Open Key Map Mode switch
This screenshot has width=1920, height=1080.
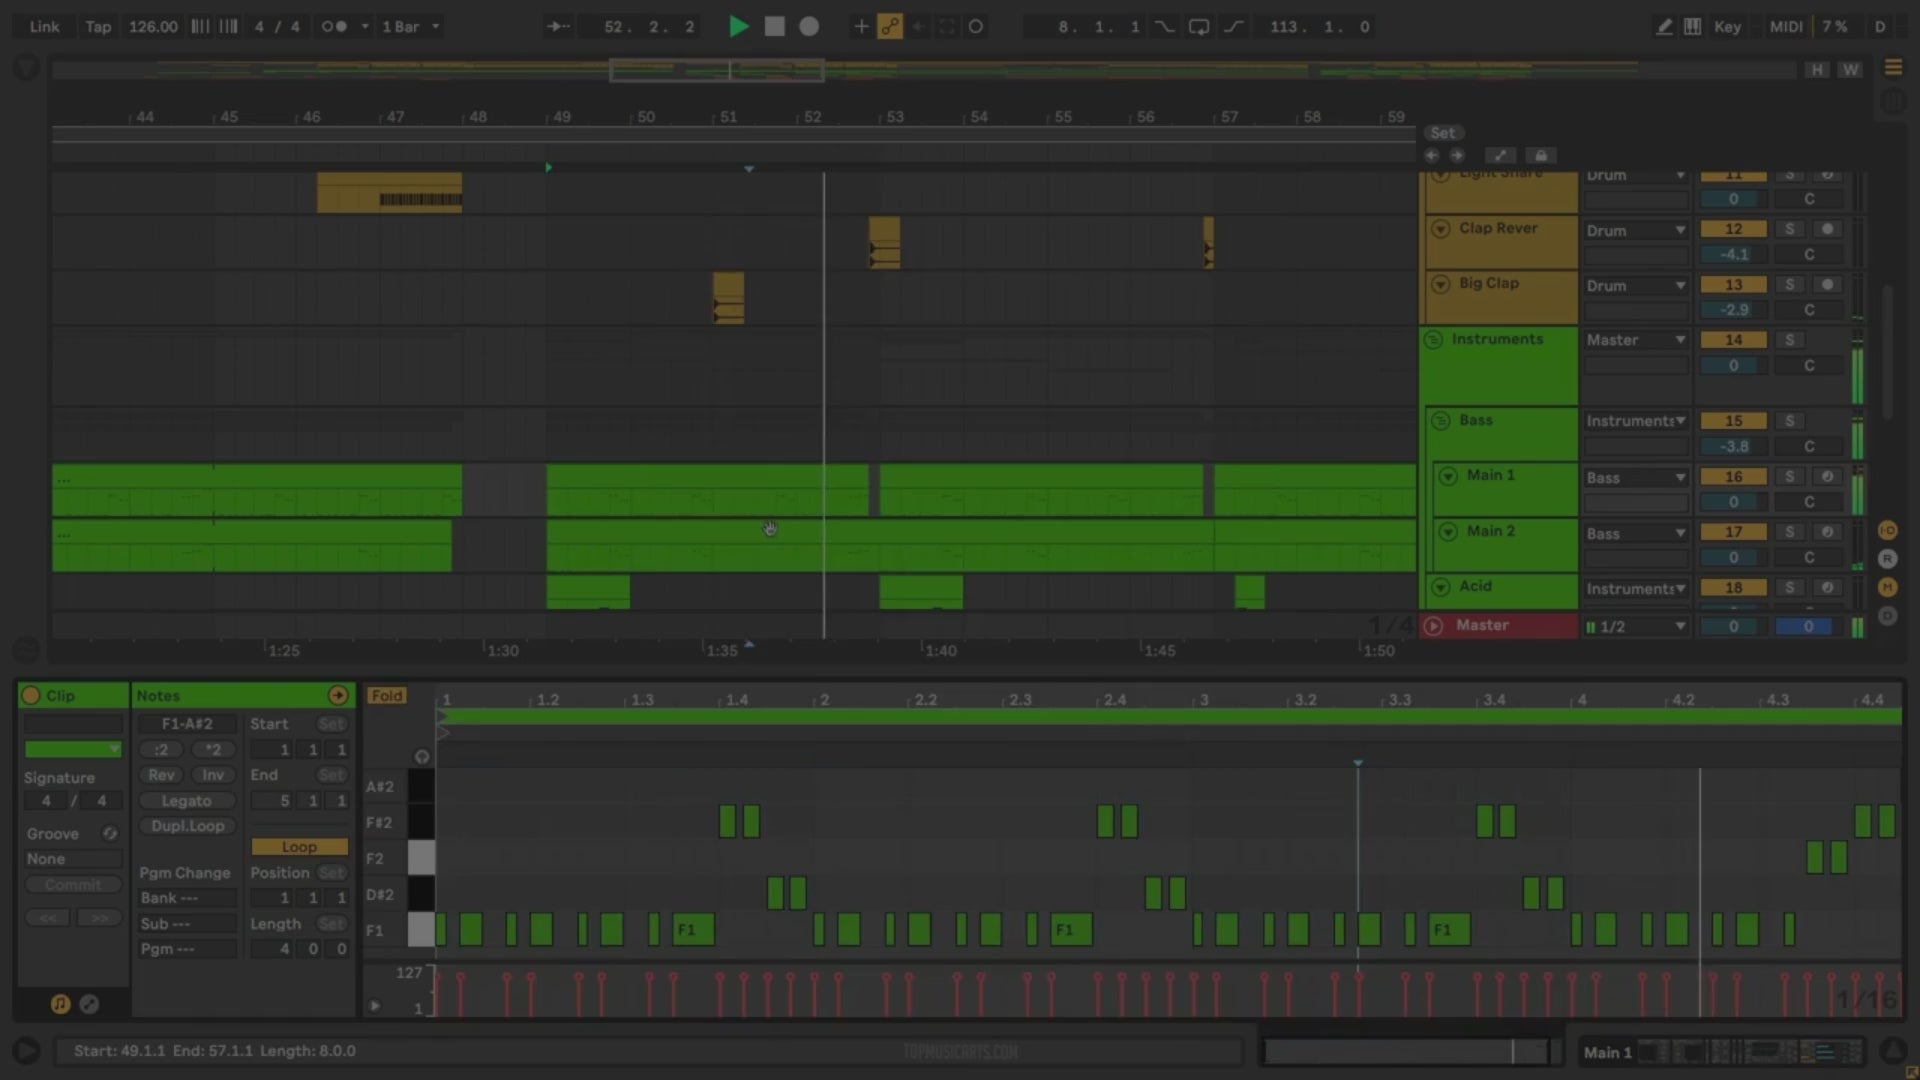[x=1727, y=27]
